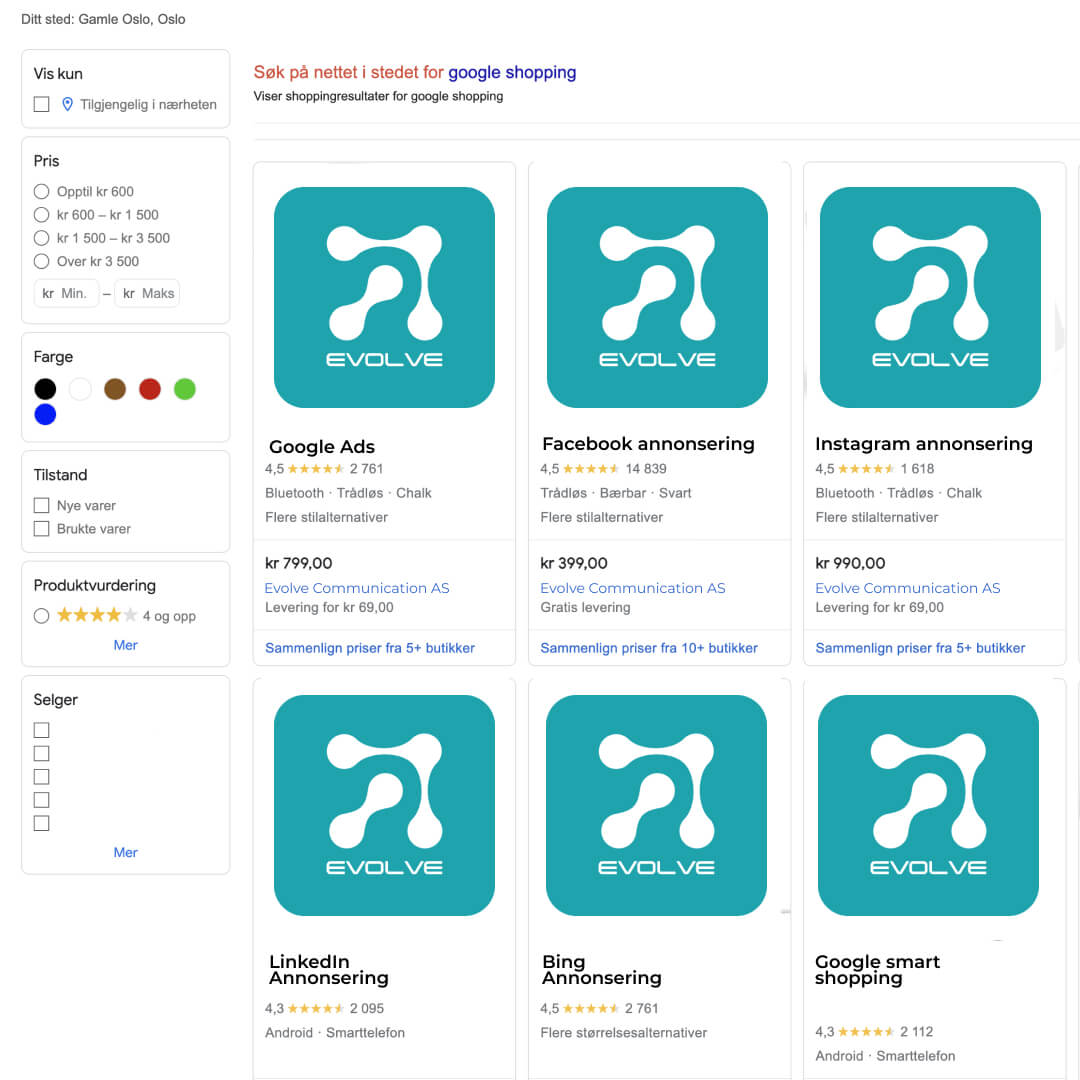Check the Brukte varer condition box
The image size is (1080, 1080).
(x=41, y=529)
